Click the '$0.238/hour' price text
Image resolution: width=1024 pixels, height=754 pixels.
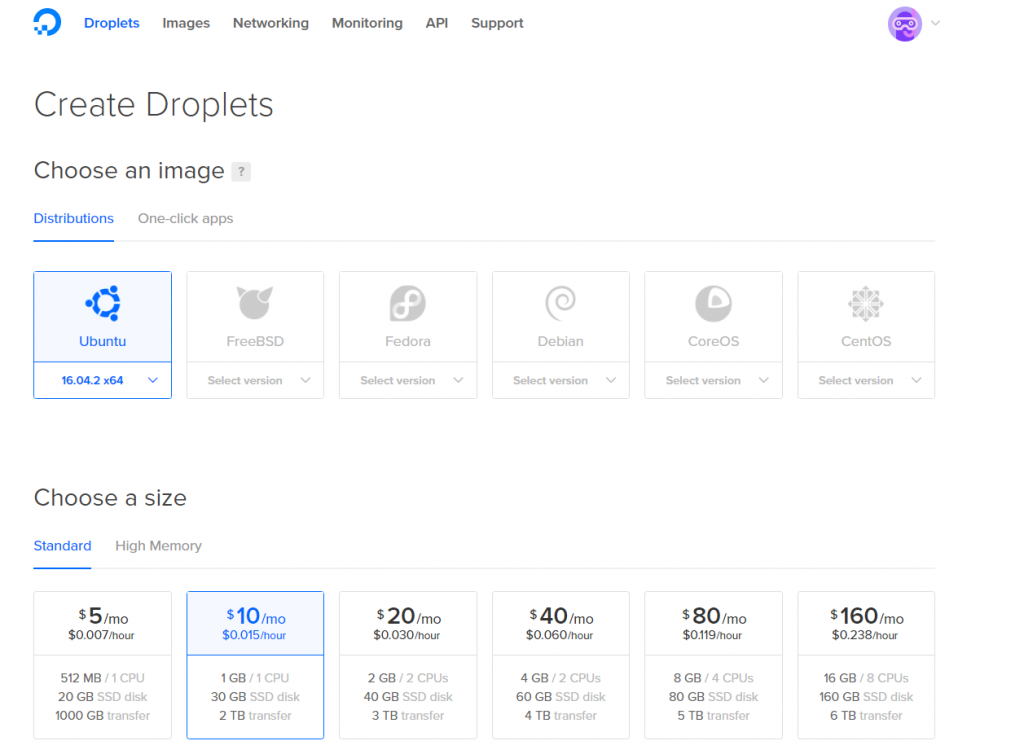pos(865,635)
